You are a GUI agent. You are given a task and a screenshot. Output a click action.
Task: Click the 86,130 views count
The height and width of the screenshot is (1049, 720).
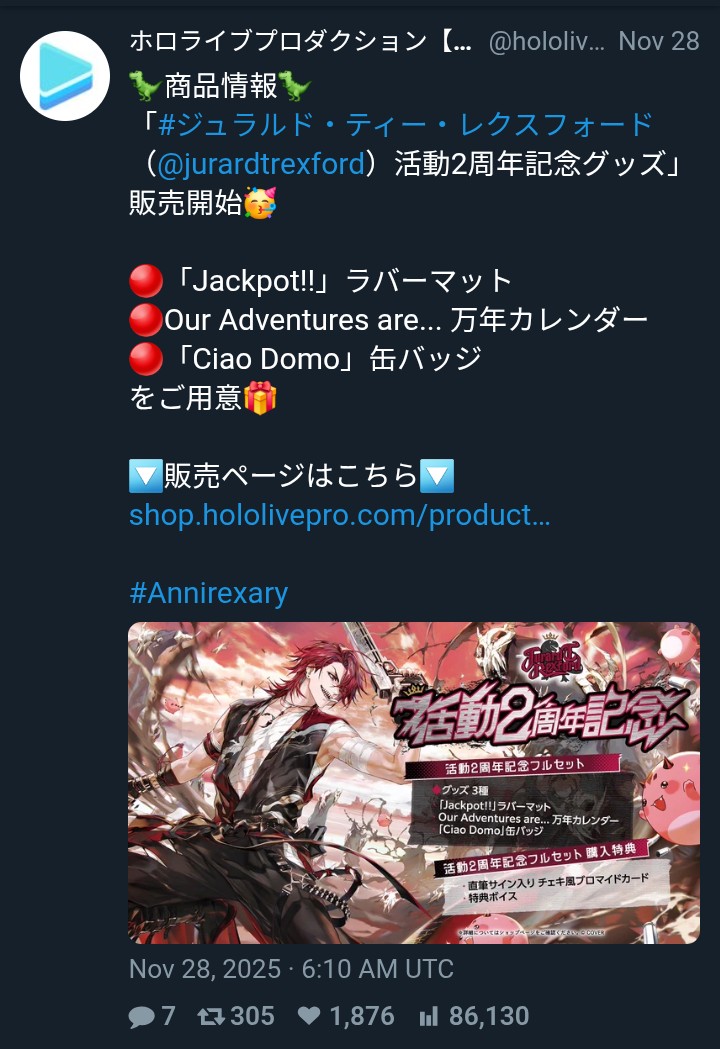[x=488, y=1016]
